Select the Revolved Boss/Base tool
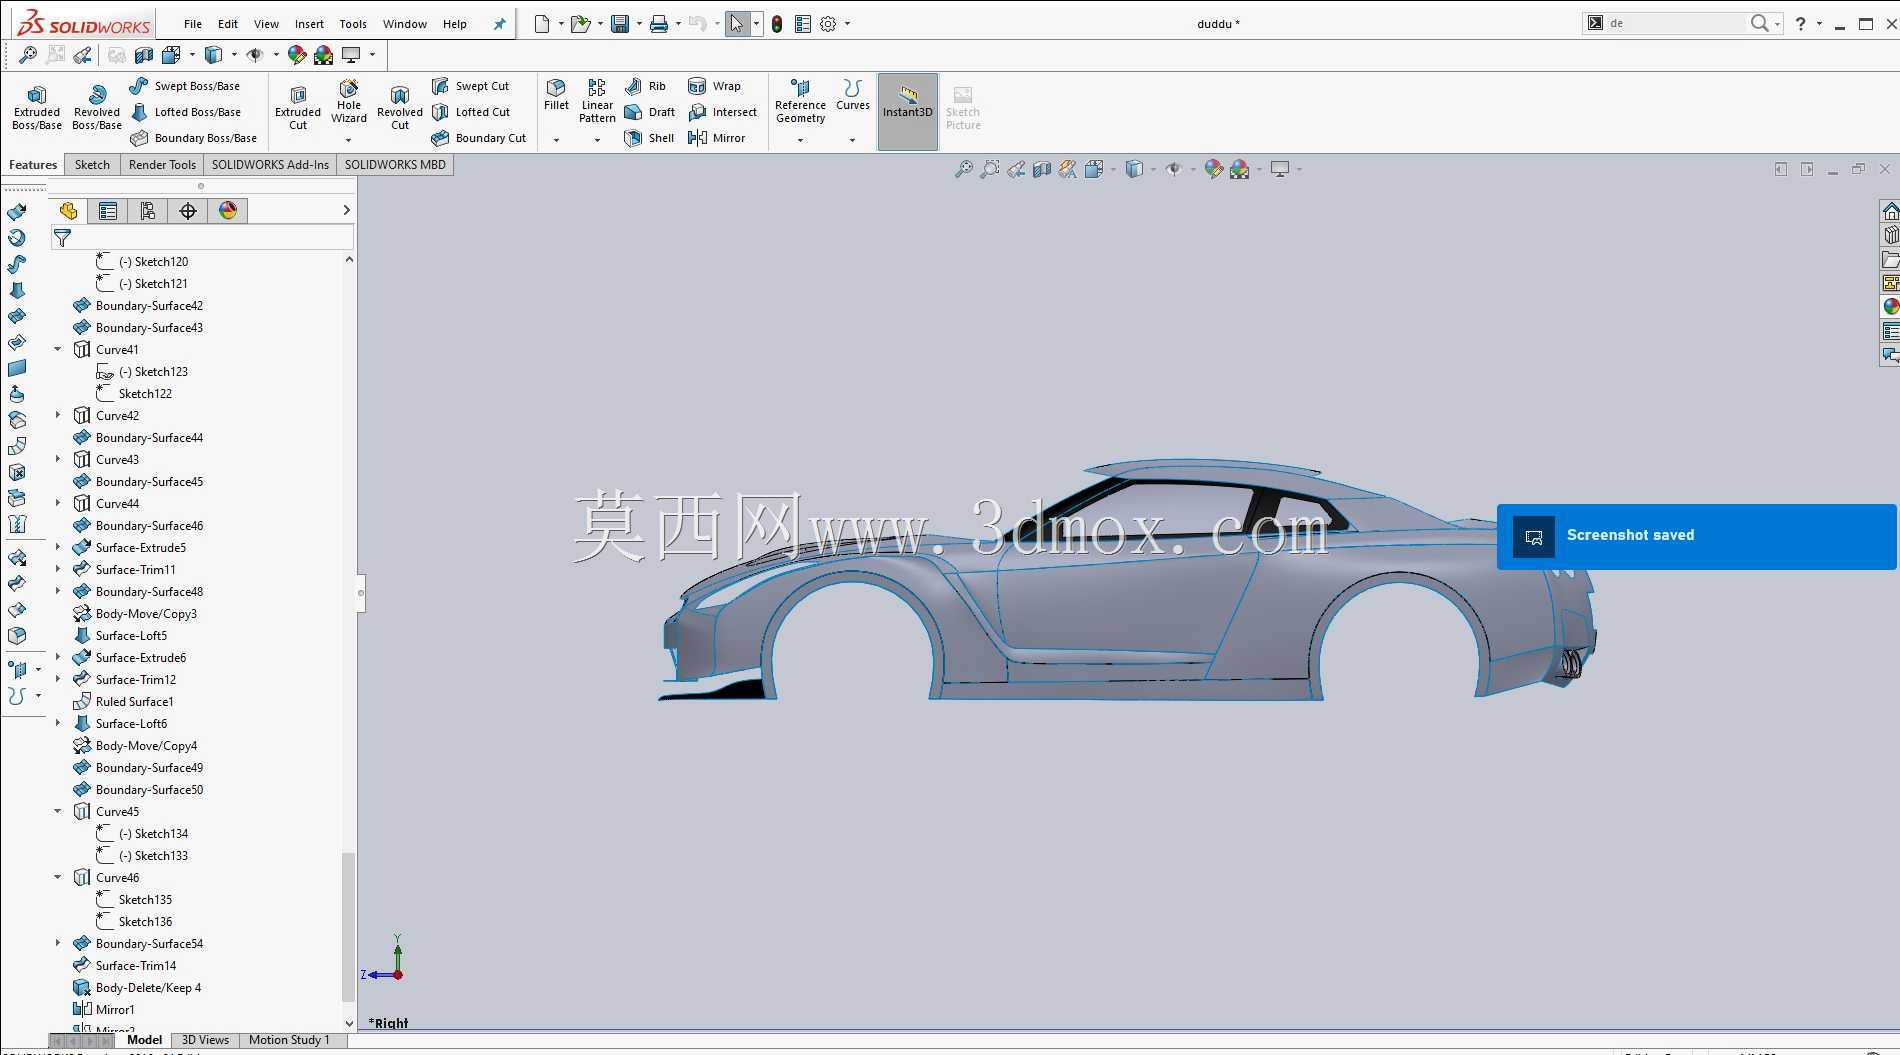This screenshot has width=1900, height=1055. 97,107
